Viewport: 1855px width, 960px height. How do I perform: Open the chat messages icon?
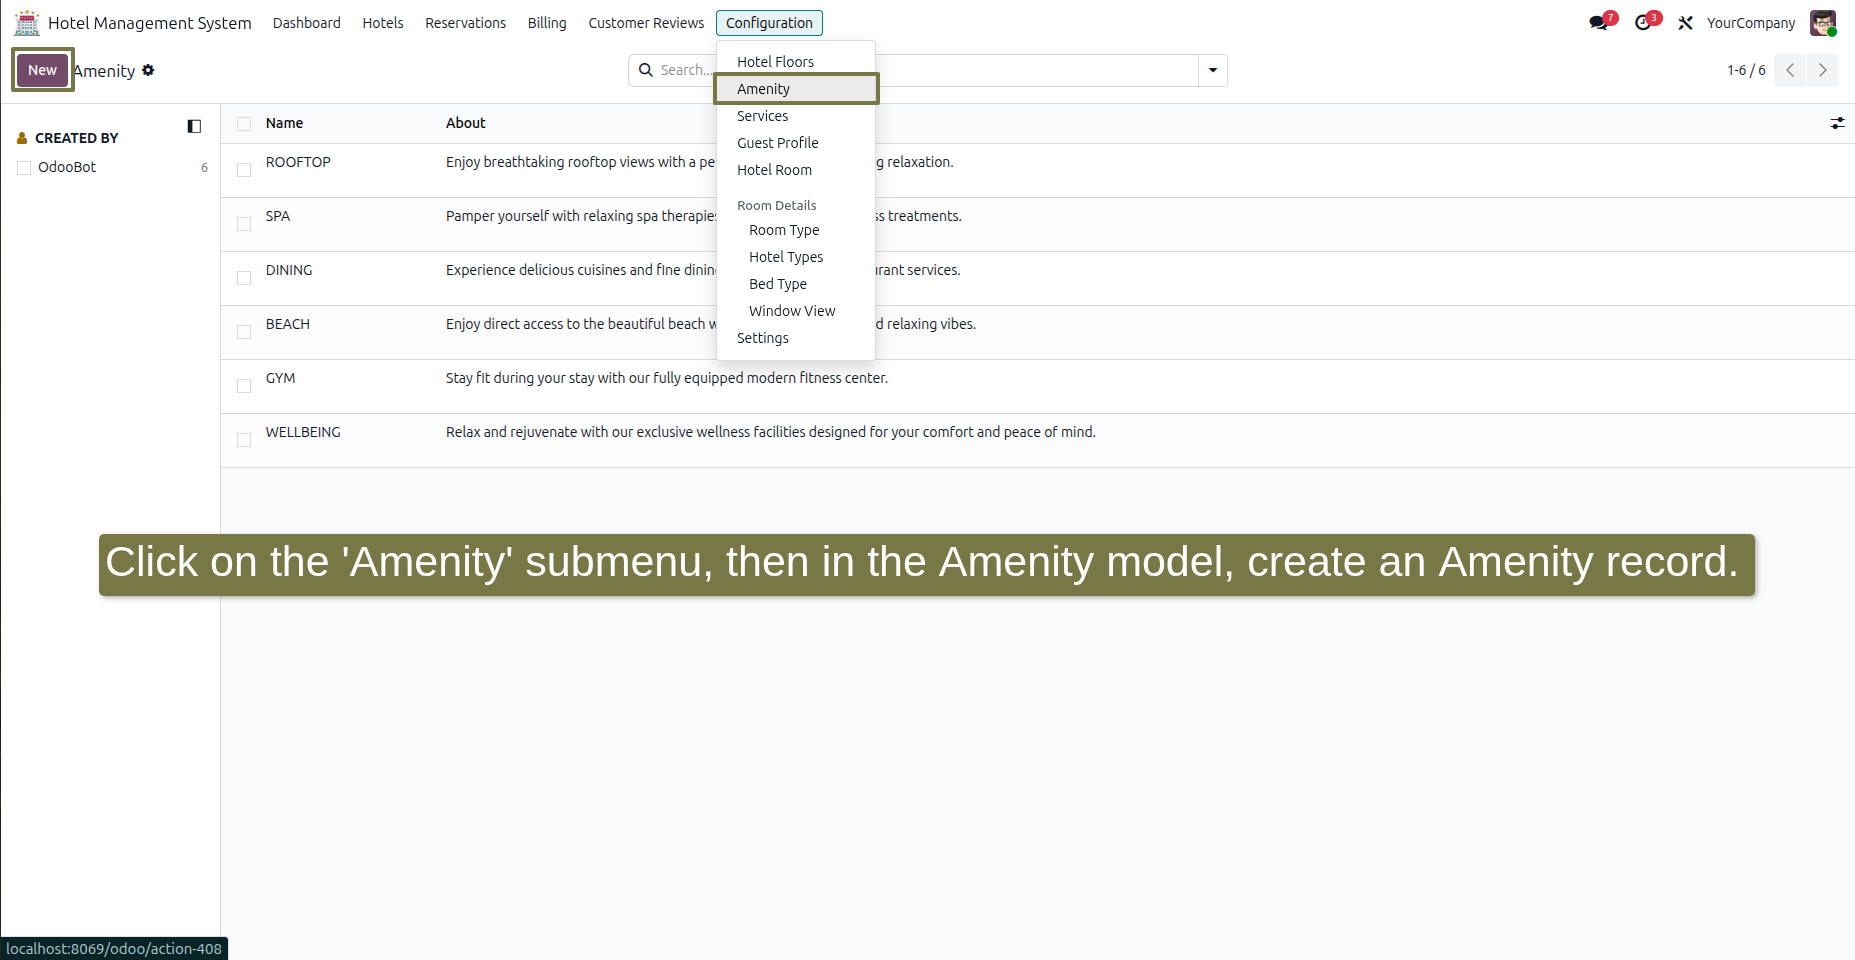pyautogui.click(x=1598, y=23)
